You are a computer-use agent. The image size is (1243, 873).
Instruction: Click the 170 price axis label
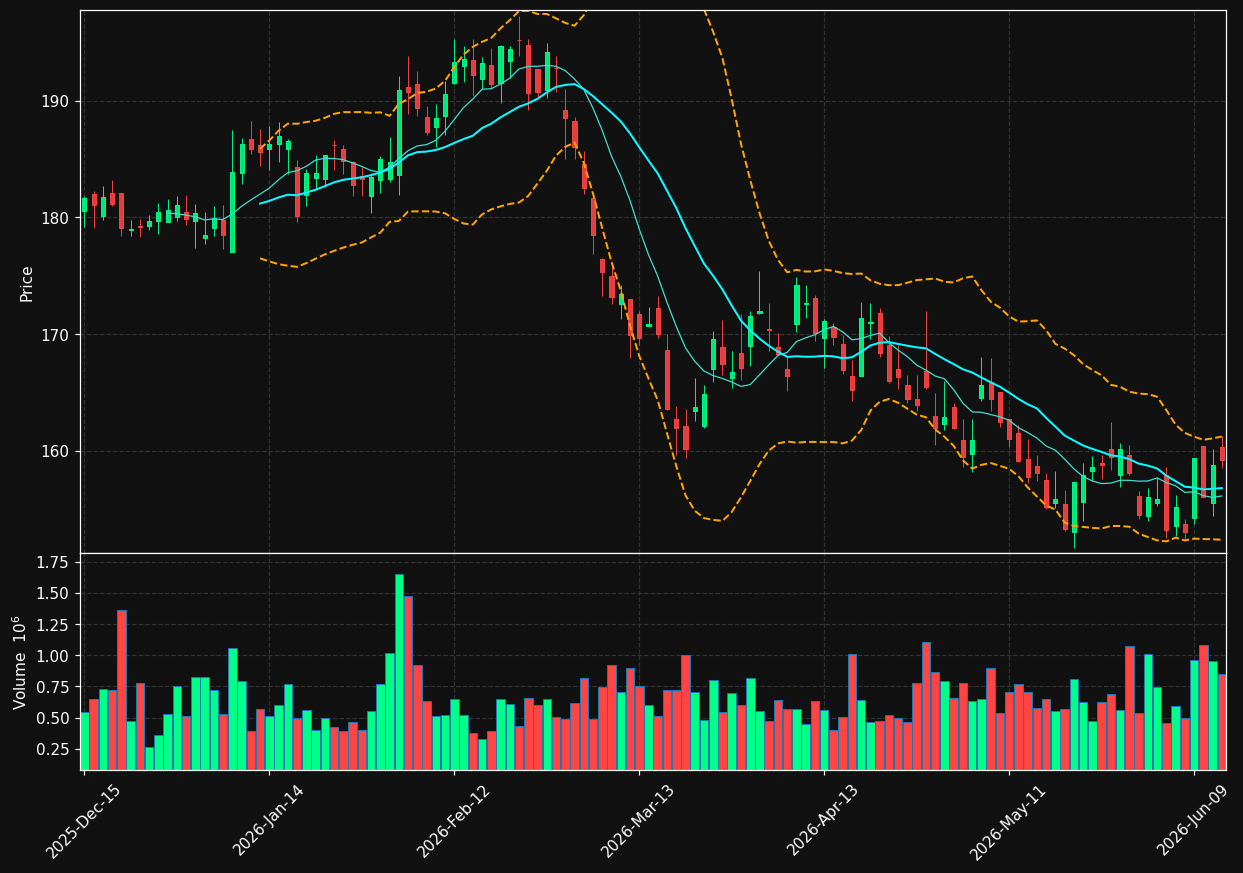56,335
